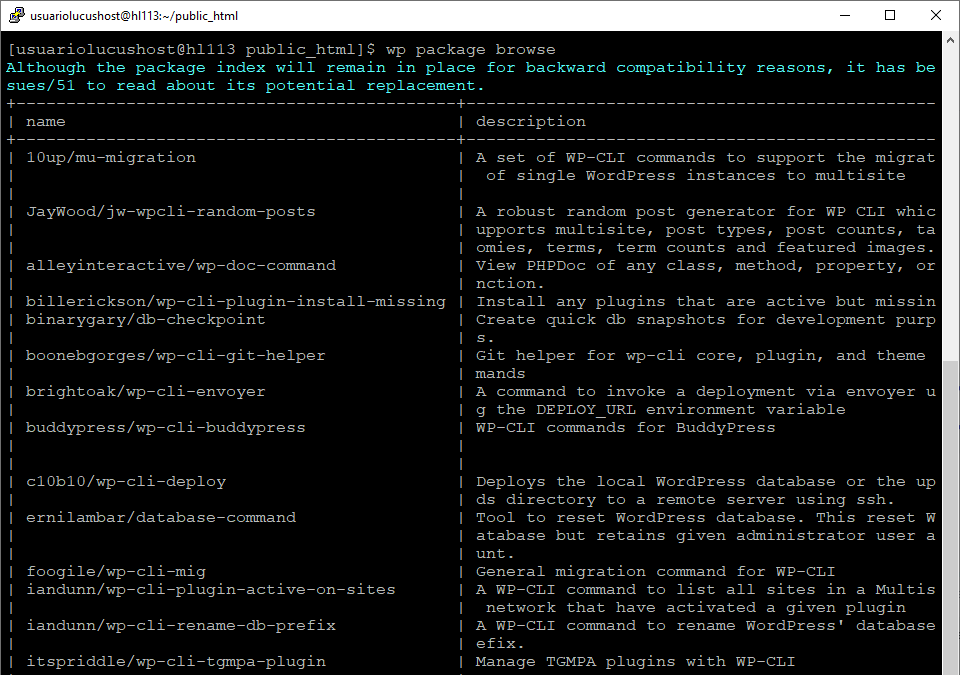Select the package name alleyinteractive/wp-doc-command

click(x=181, y=266)
